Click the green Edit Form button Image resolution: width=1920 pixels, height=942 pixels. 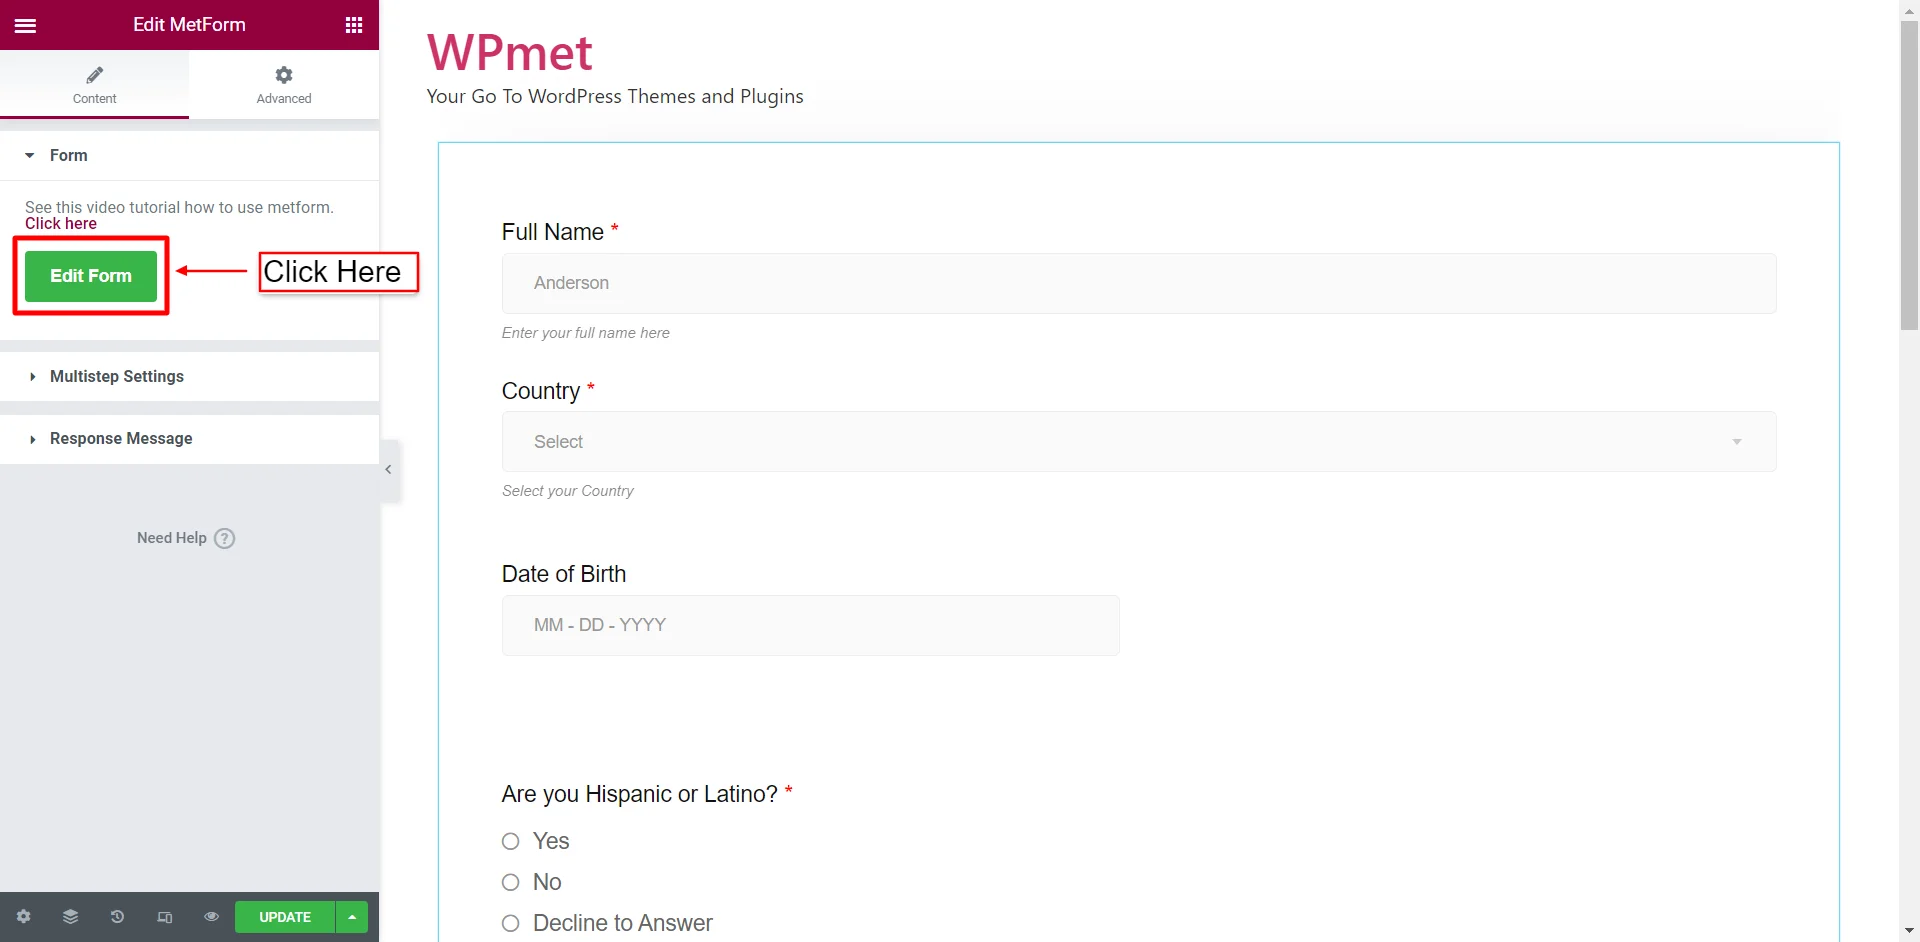point(91,276)
